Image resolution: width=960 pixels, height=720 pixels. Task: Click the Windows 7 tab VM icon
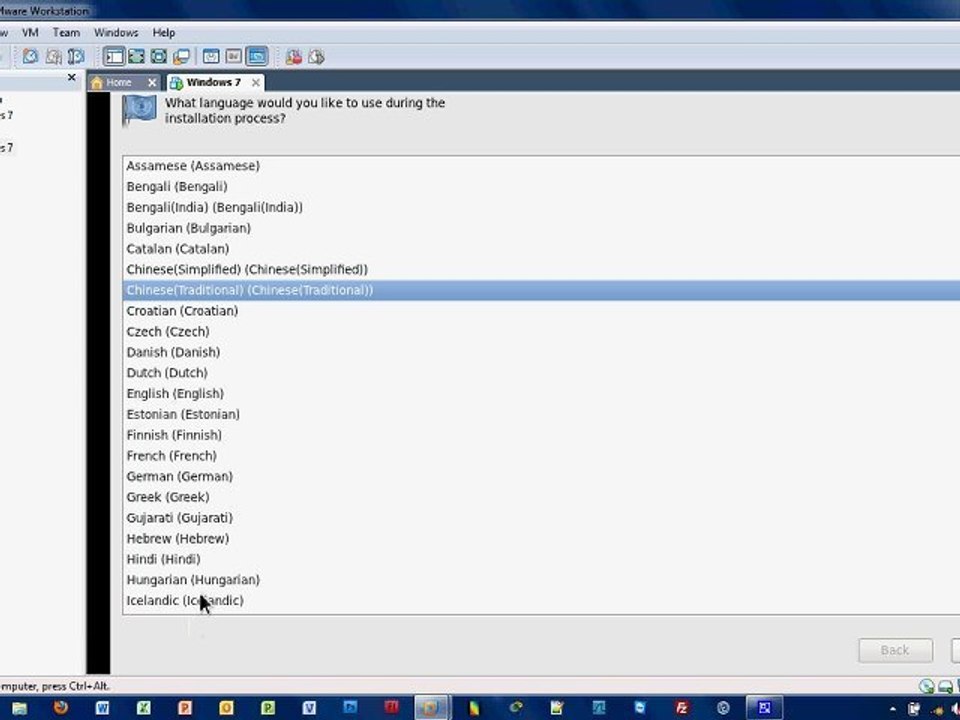176,83
